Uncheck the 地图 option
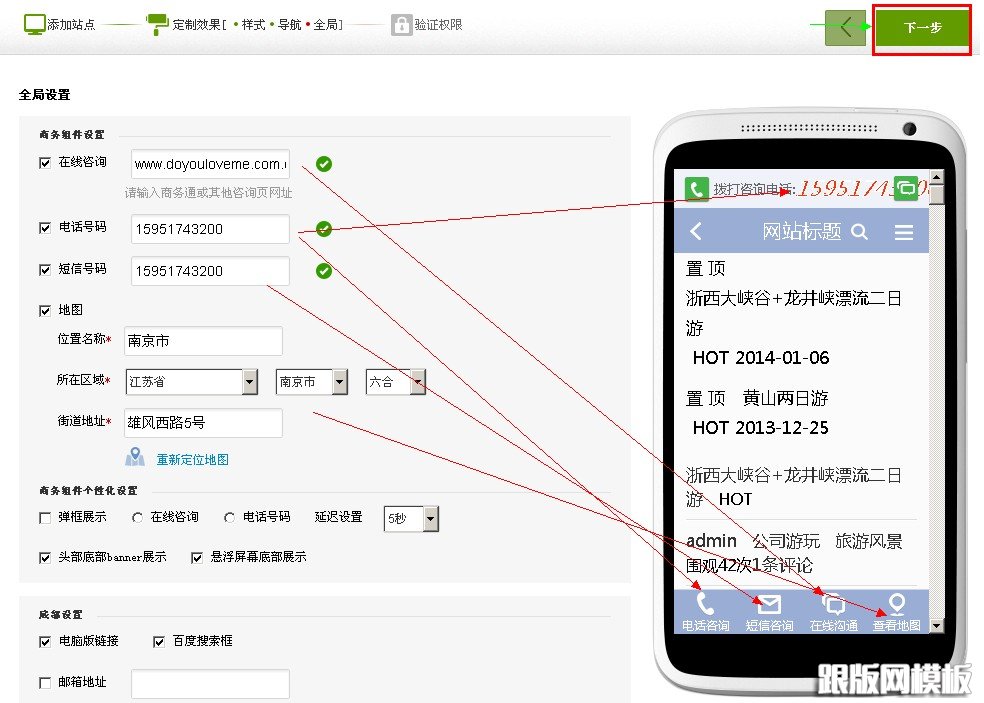The width and height of the screenshot is (984, 703). (45, 309)
